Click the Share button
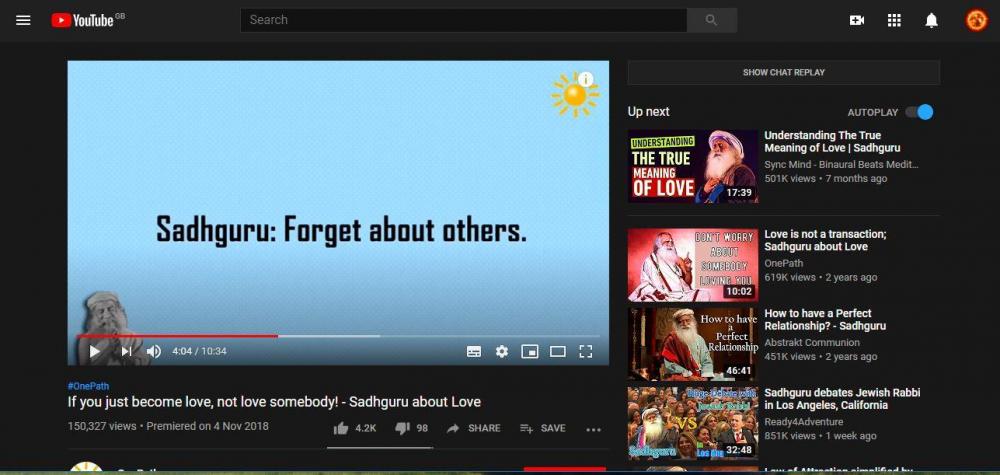Image resolution: width=1000 pixels, height=475 pixels. pyautogui.click(x=474, y=428)
